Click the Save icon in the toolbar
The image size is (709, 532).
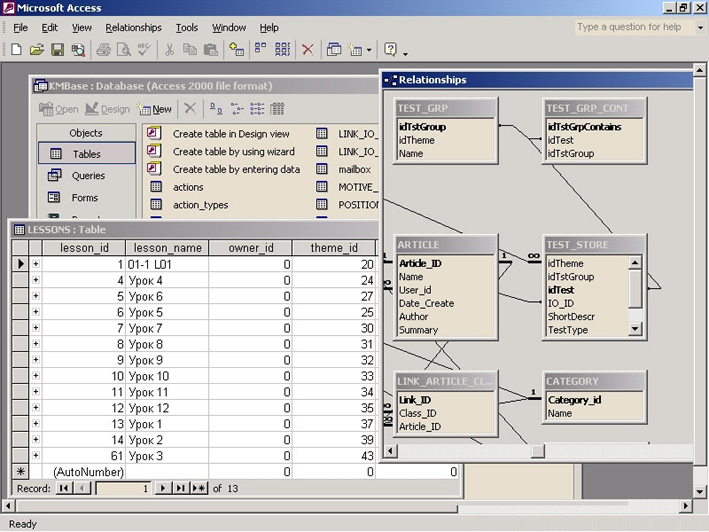(x=57, y=49)
